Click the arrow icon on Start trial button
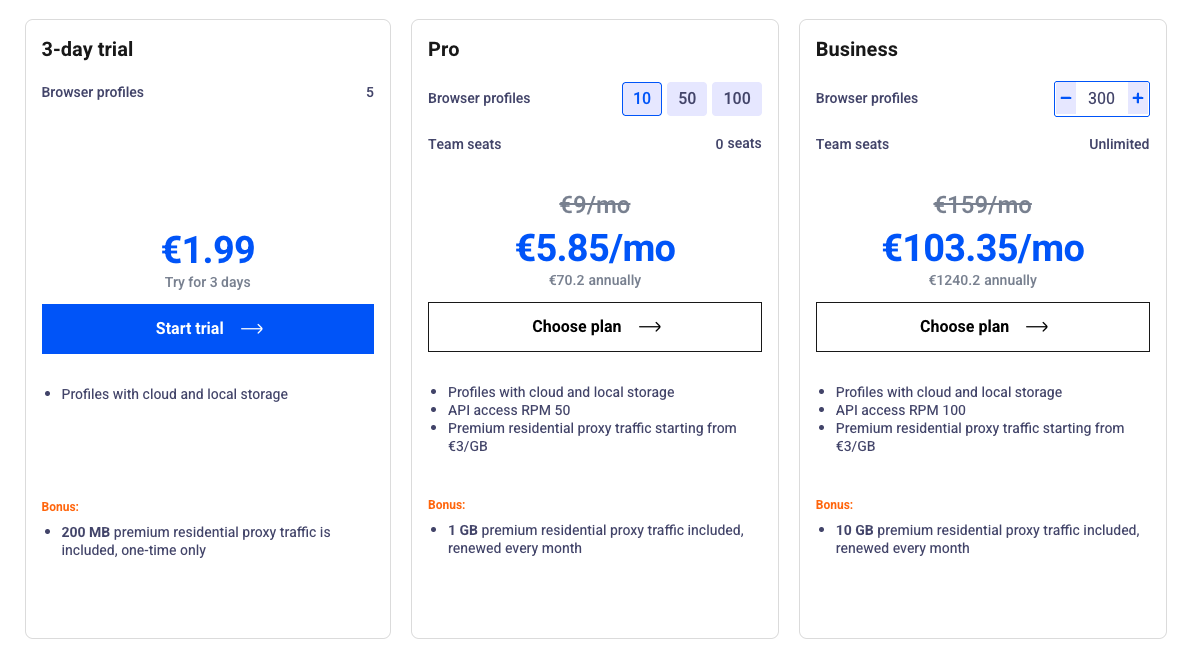The image size is (1196, 653). click(252, 329)
